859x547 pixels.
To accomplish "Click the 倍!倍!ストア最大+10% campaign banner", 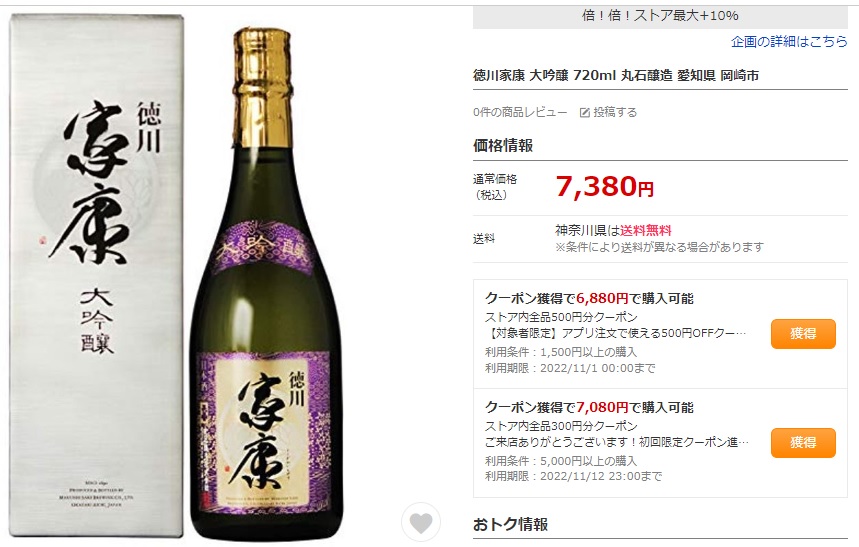I will pos(660,16).
